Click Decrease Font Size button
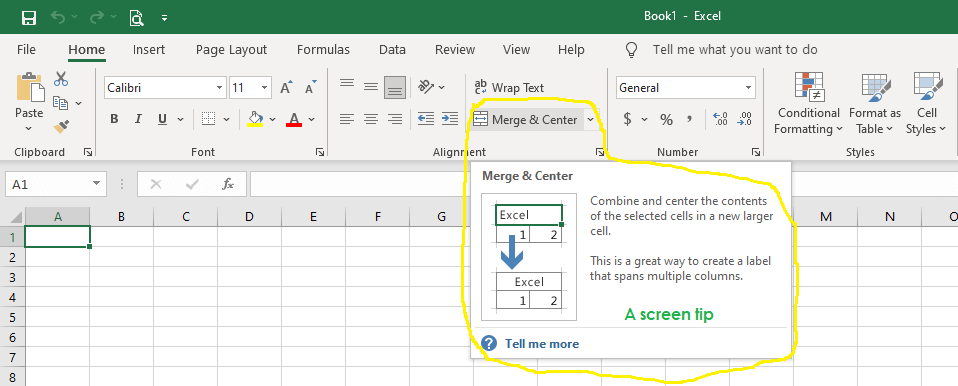Image resolution: width=958 pixels, height=386 pixels. 311,88
